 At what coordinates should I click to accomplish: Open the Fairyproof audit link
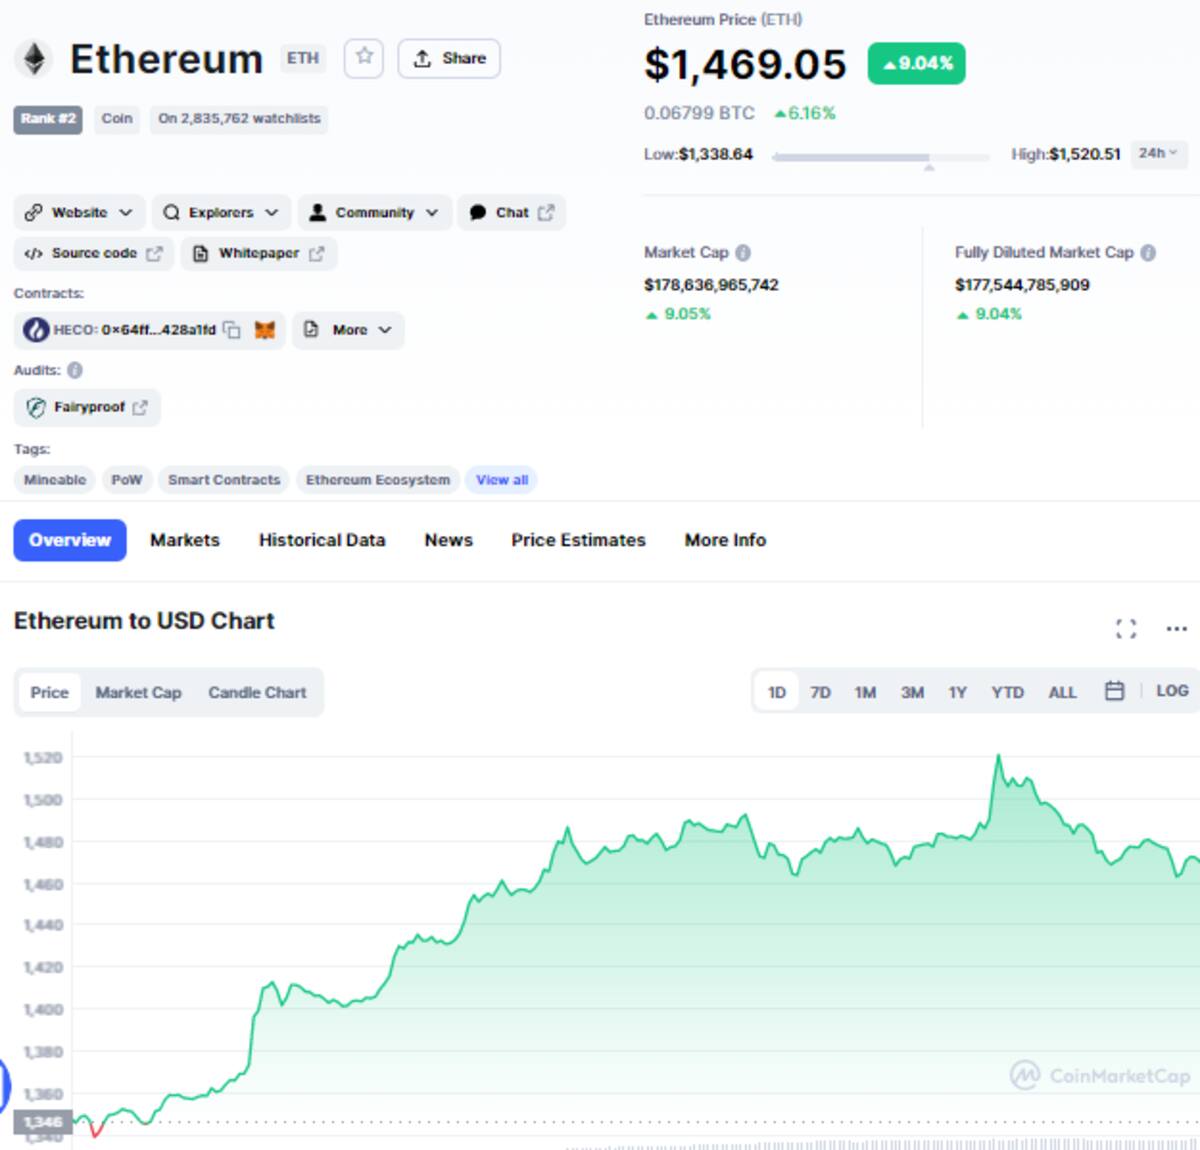(x=87, y=407)
